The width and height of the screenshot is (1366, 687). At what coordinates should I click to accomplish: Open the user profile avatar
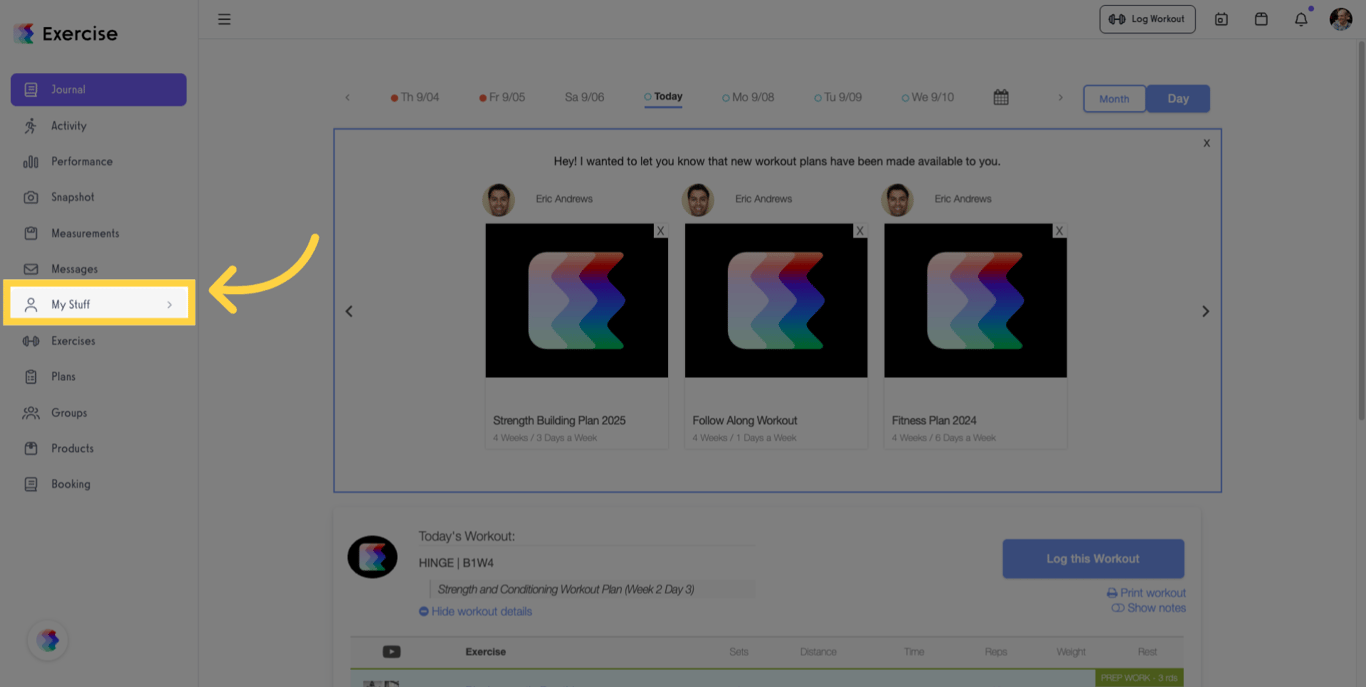click(x=1341, y=19)
